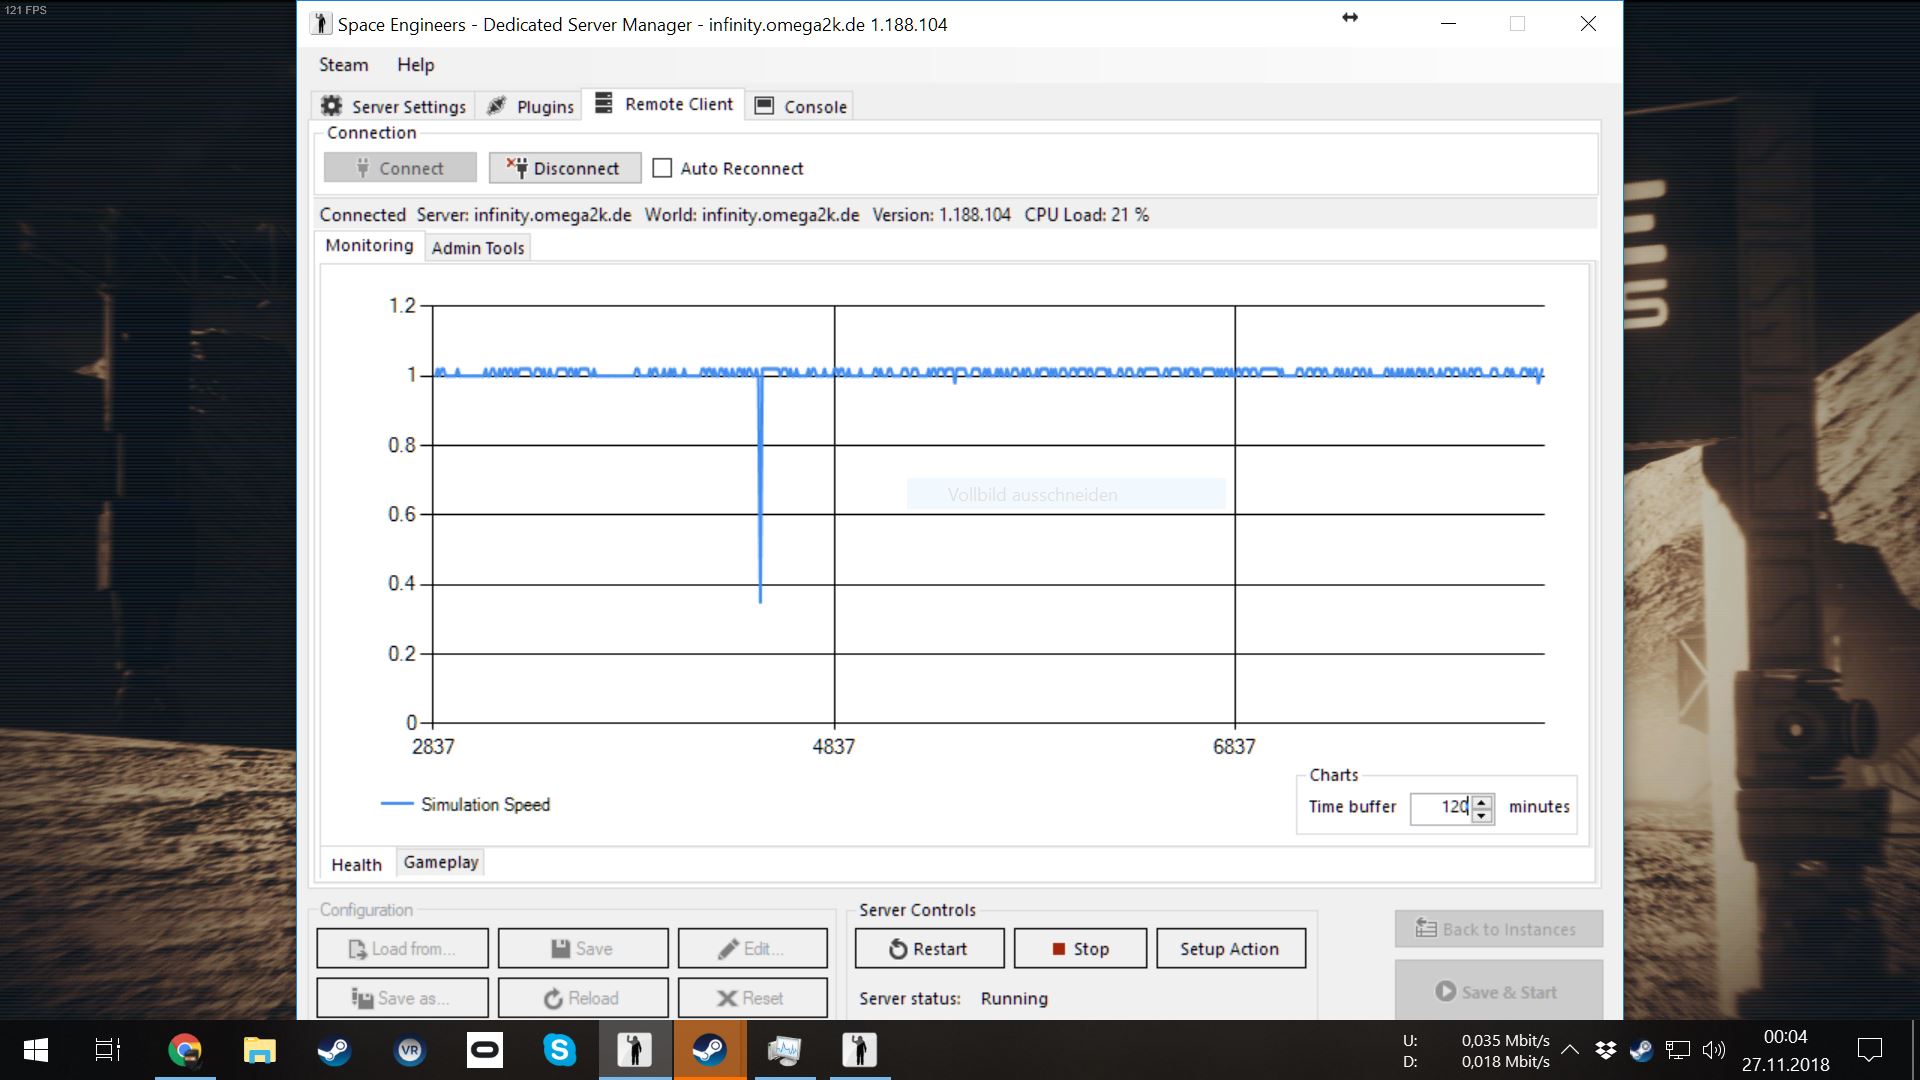Launch Chrome from the taskbar

click(x=184, y=1050)
